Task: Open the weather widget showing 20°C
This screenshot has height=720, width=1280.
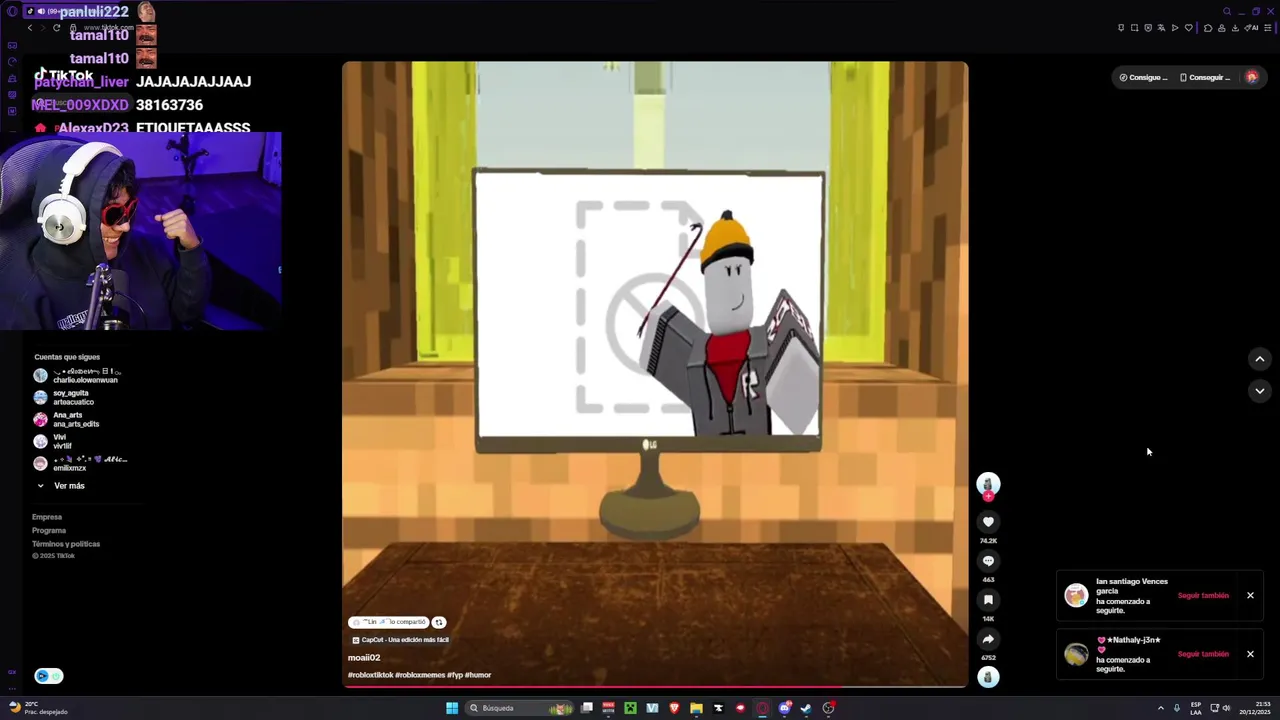Action: pyautogui.click(x=38, y=708)
